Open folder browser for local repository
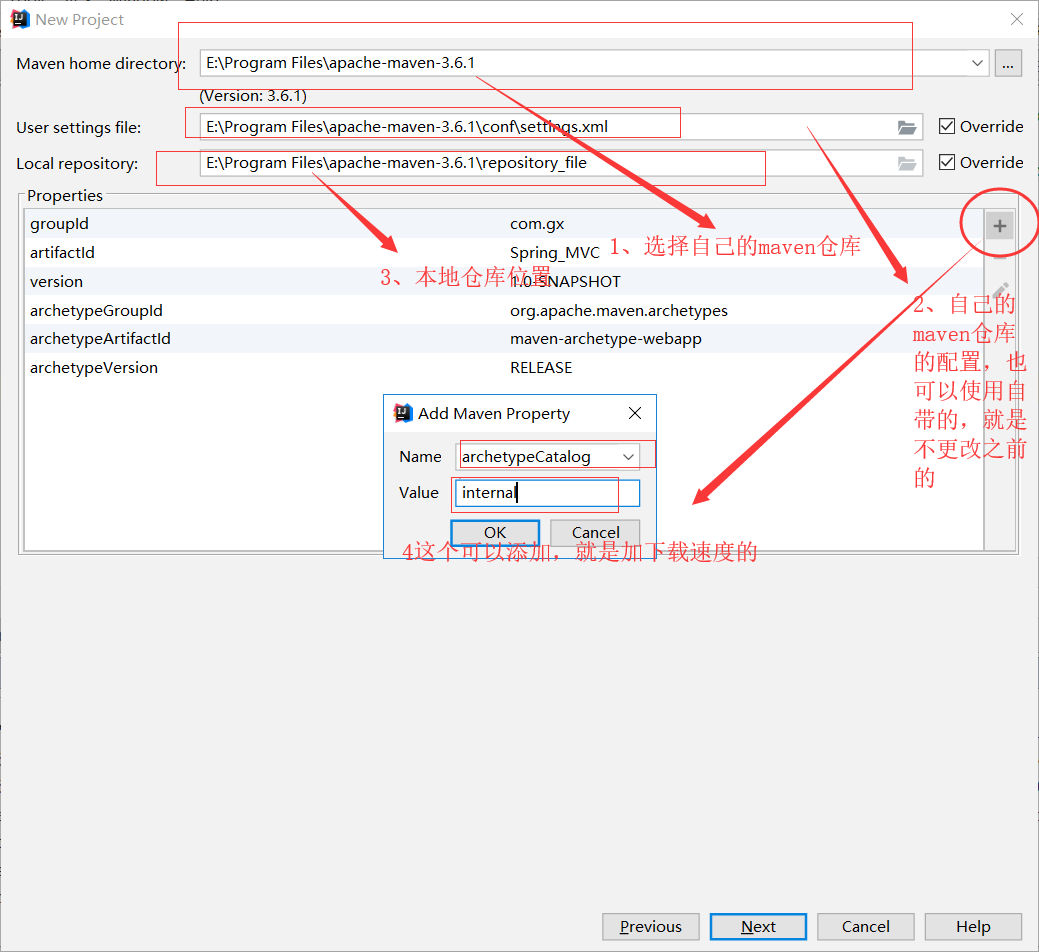The width and height of the screenshot is (1039, 952). (x=906, y=163)
